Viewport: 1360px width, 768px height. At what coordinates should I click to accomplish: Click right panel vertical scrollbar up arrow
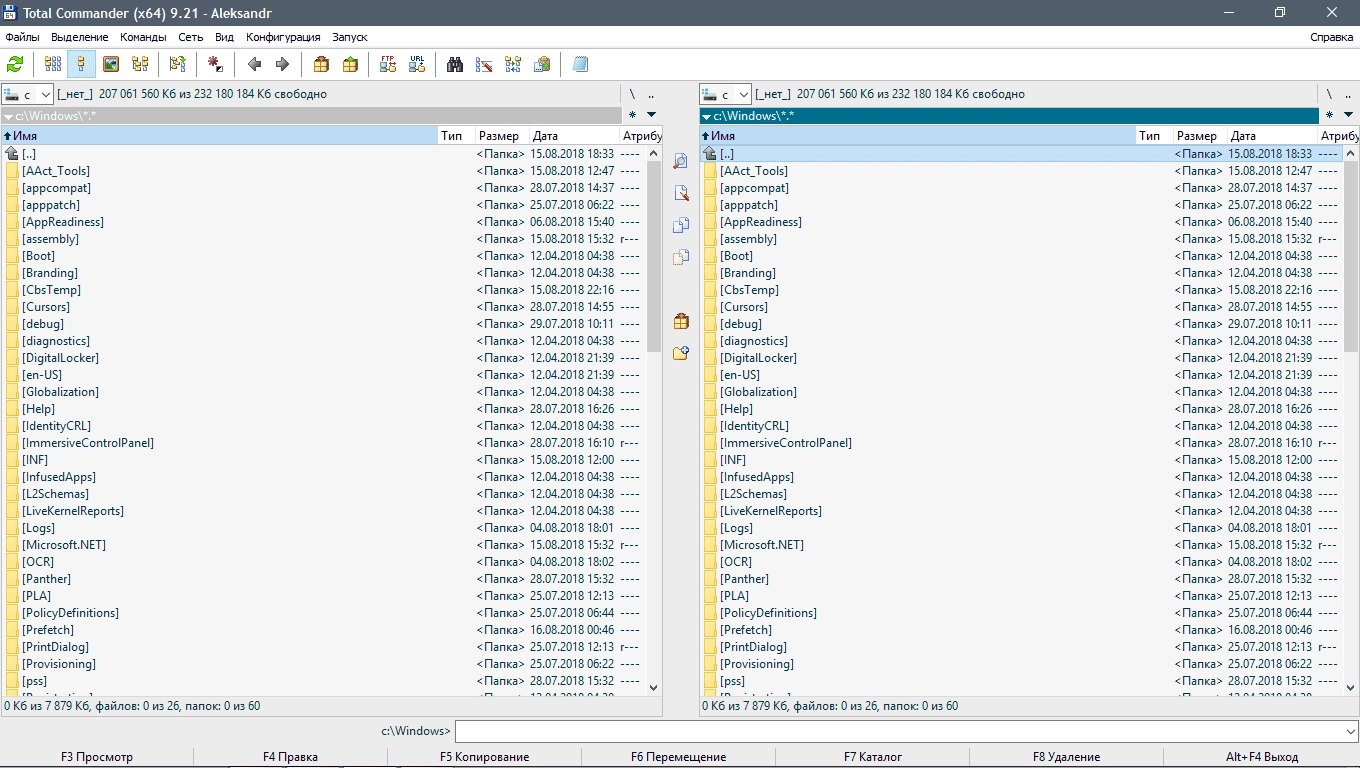pos(1351,154)
